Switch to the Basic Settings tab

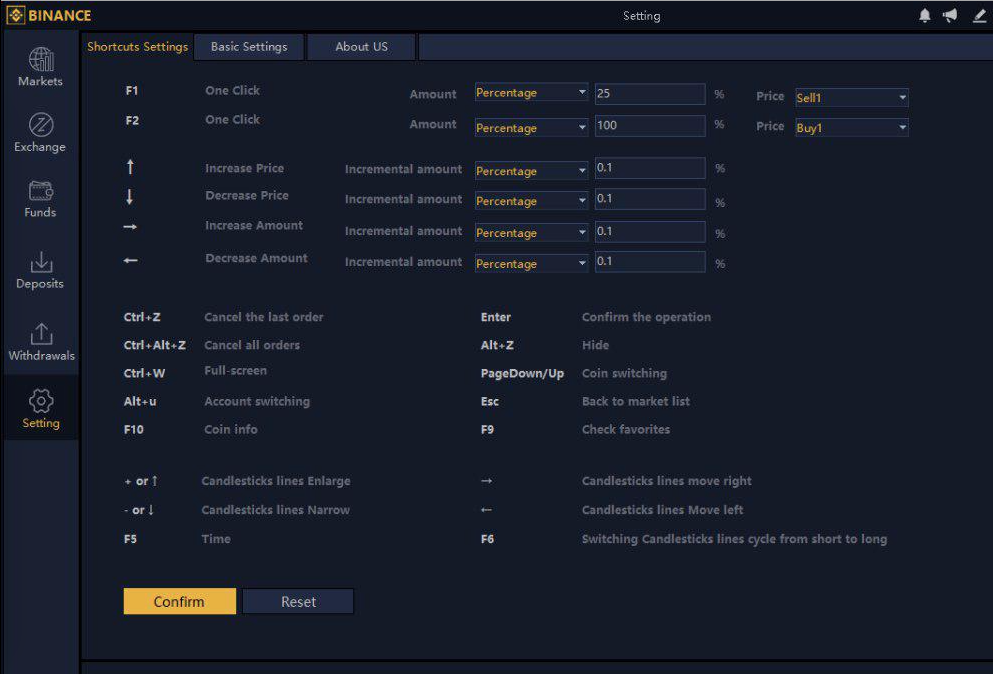pos(249,47)
